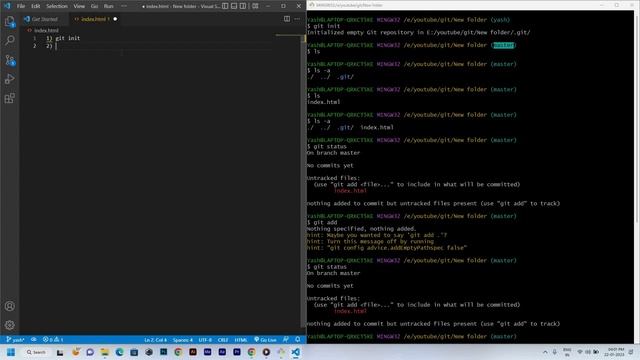Expand the hidden menu bar items ellipsis
The width and height of the screenshot is (640, 360).
click(x=124, y=6)
